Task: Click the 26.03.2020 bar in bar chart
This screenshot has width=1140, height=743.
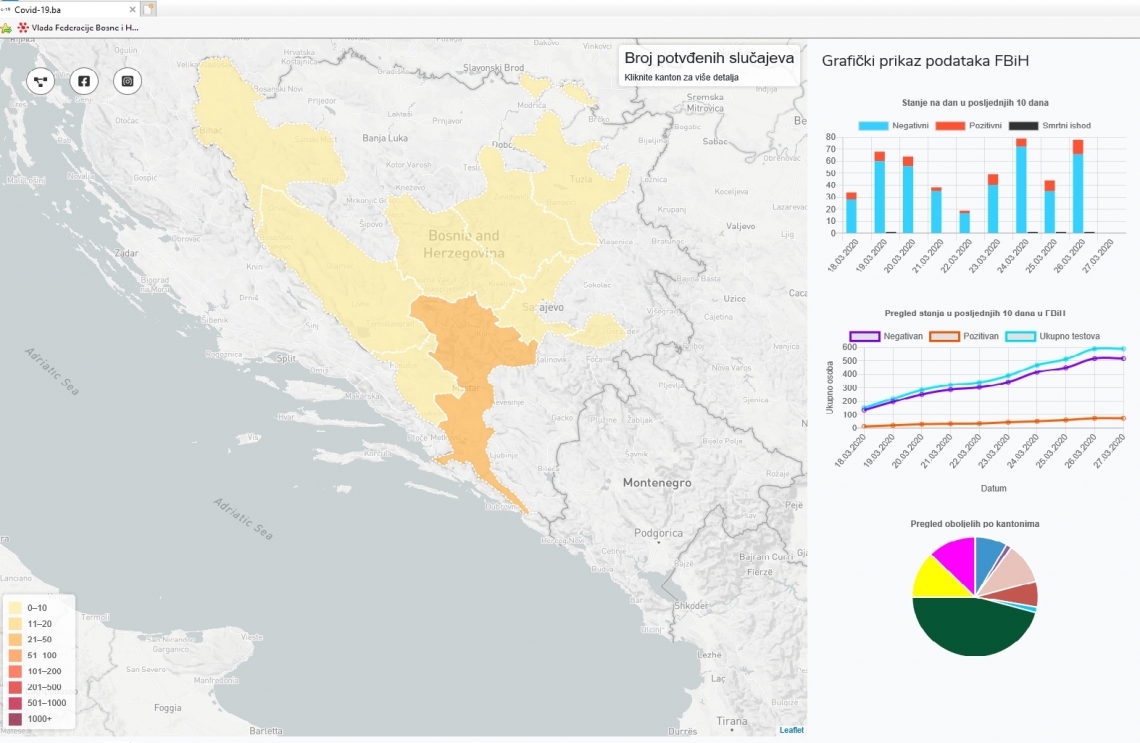Action: (x=1077, y=187)
